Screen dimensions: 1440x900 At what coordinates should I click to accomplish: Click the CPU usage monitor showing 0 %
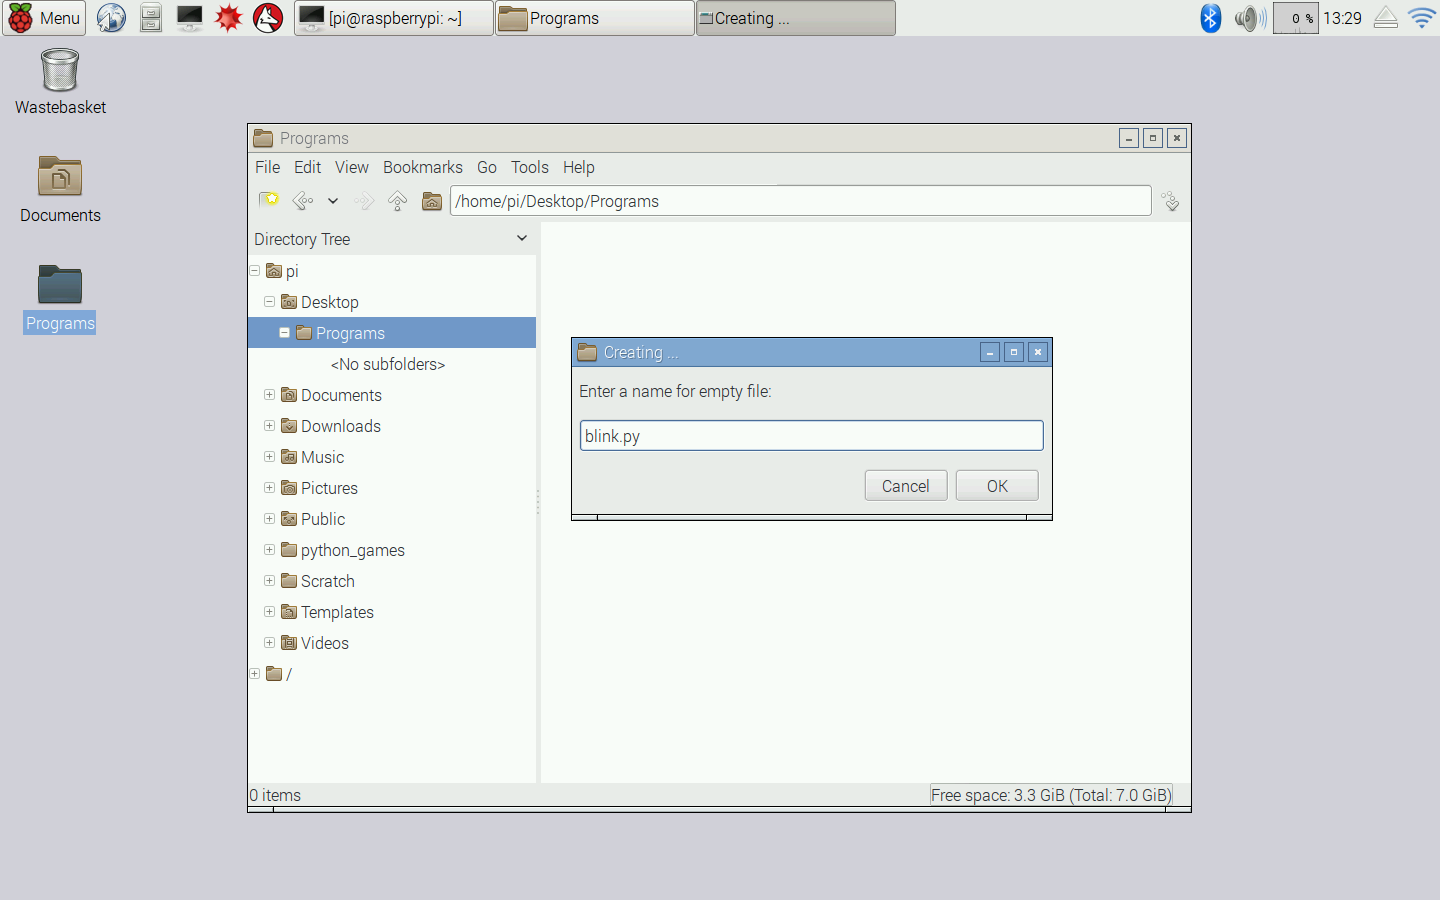(1296, 18)
